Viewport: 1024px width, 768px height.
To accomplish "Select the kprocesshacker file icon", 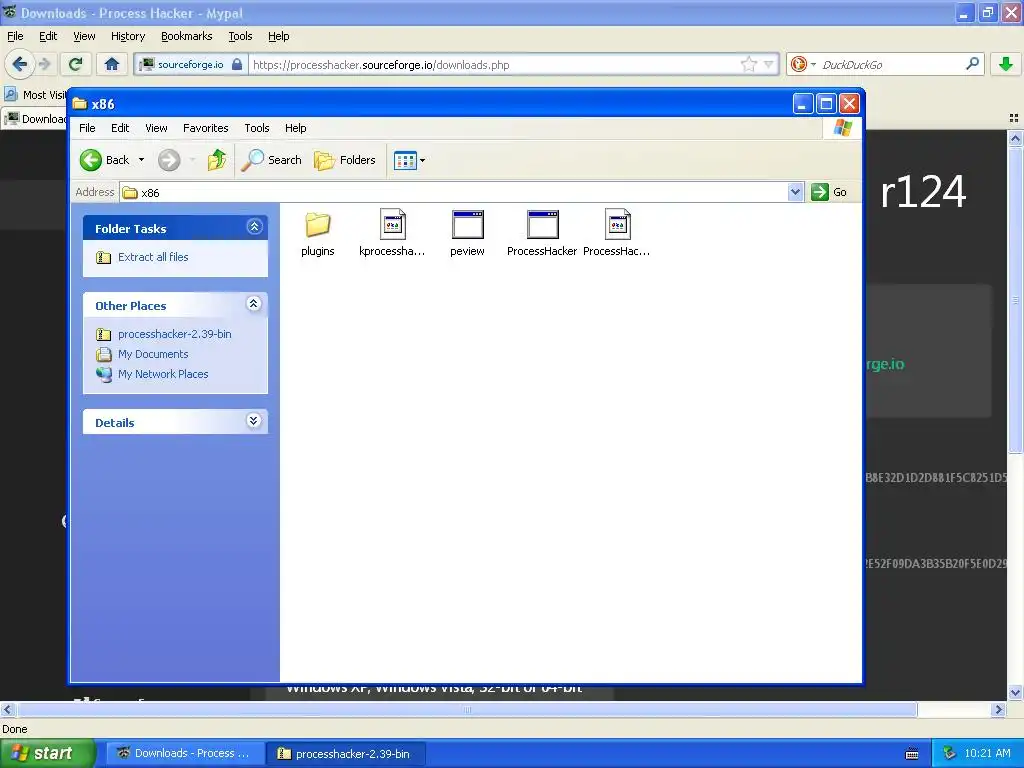I will pos(392,225).
